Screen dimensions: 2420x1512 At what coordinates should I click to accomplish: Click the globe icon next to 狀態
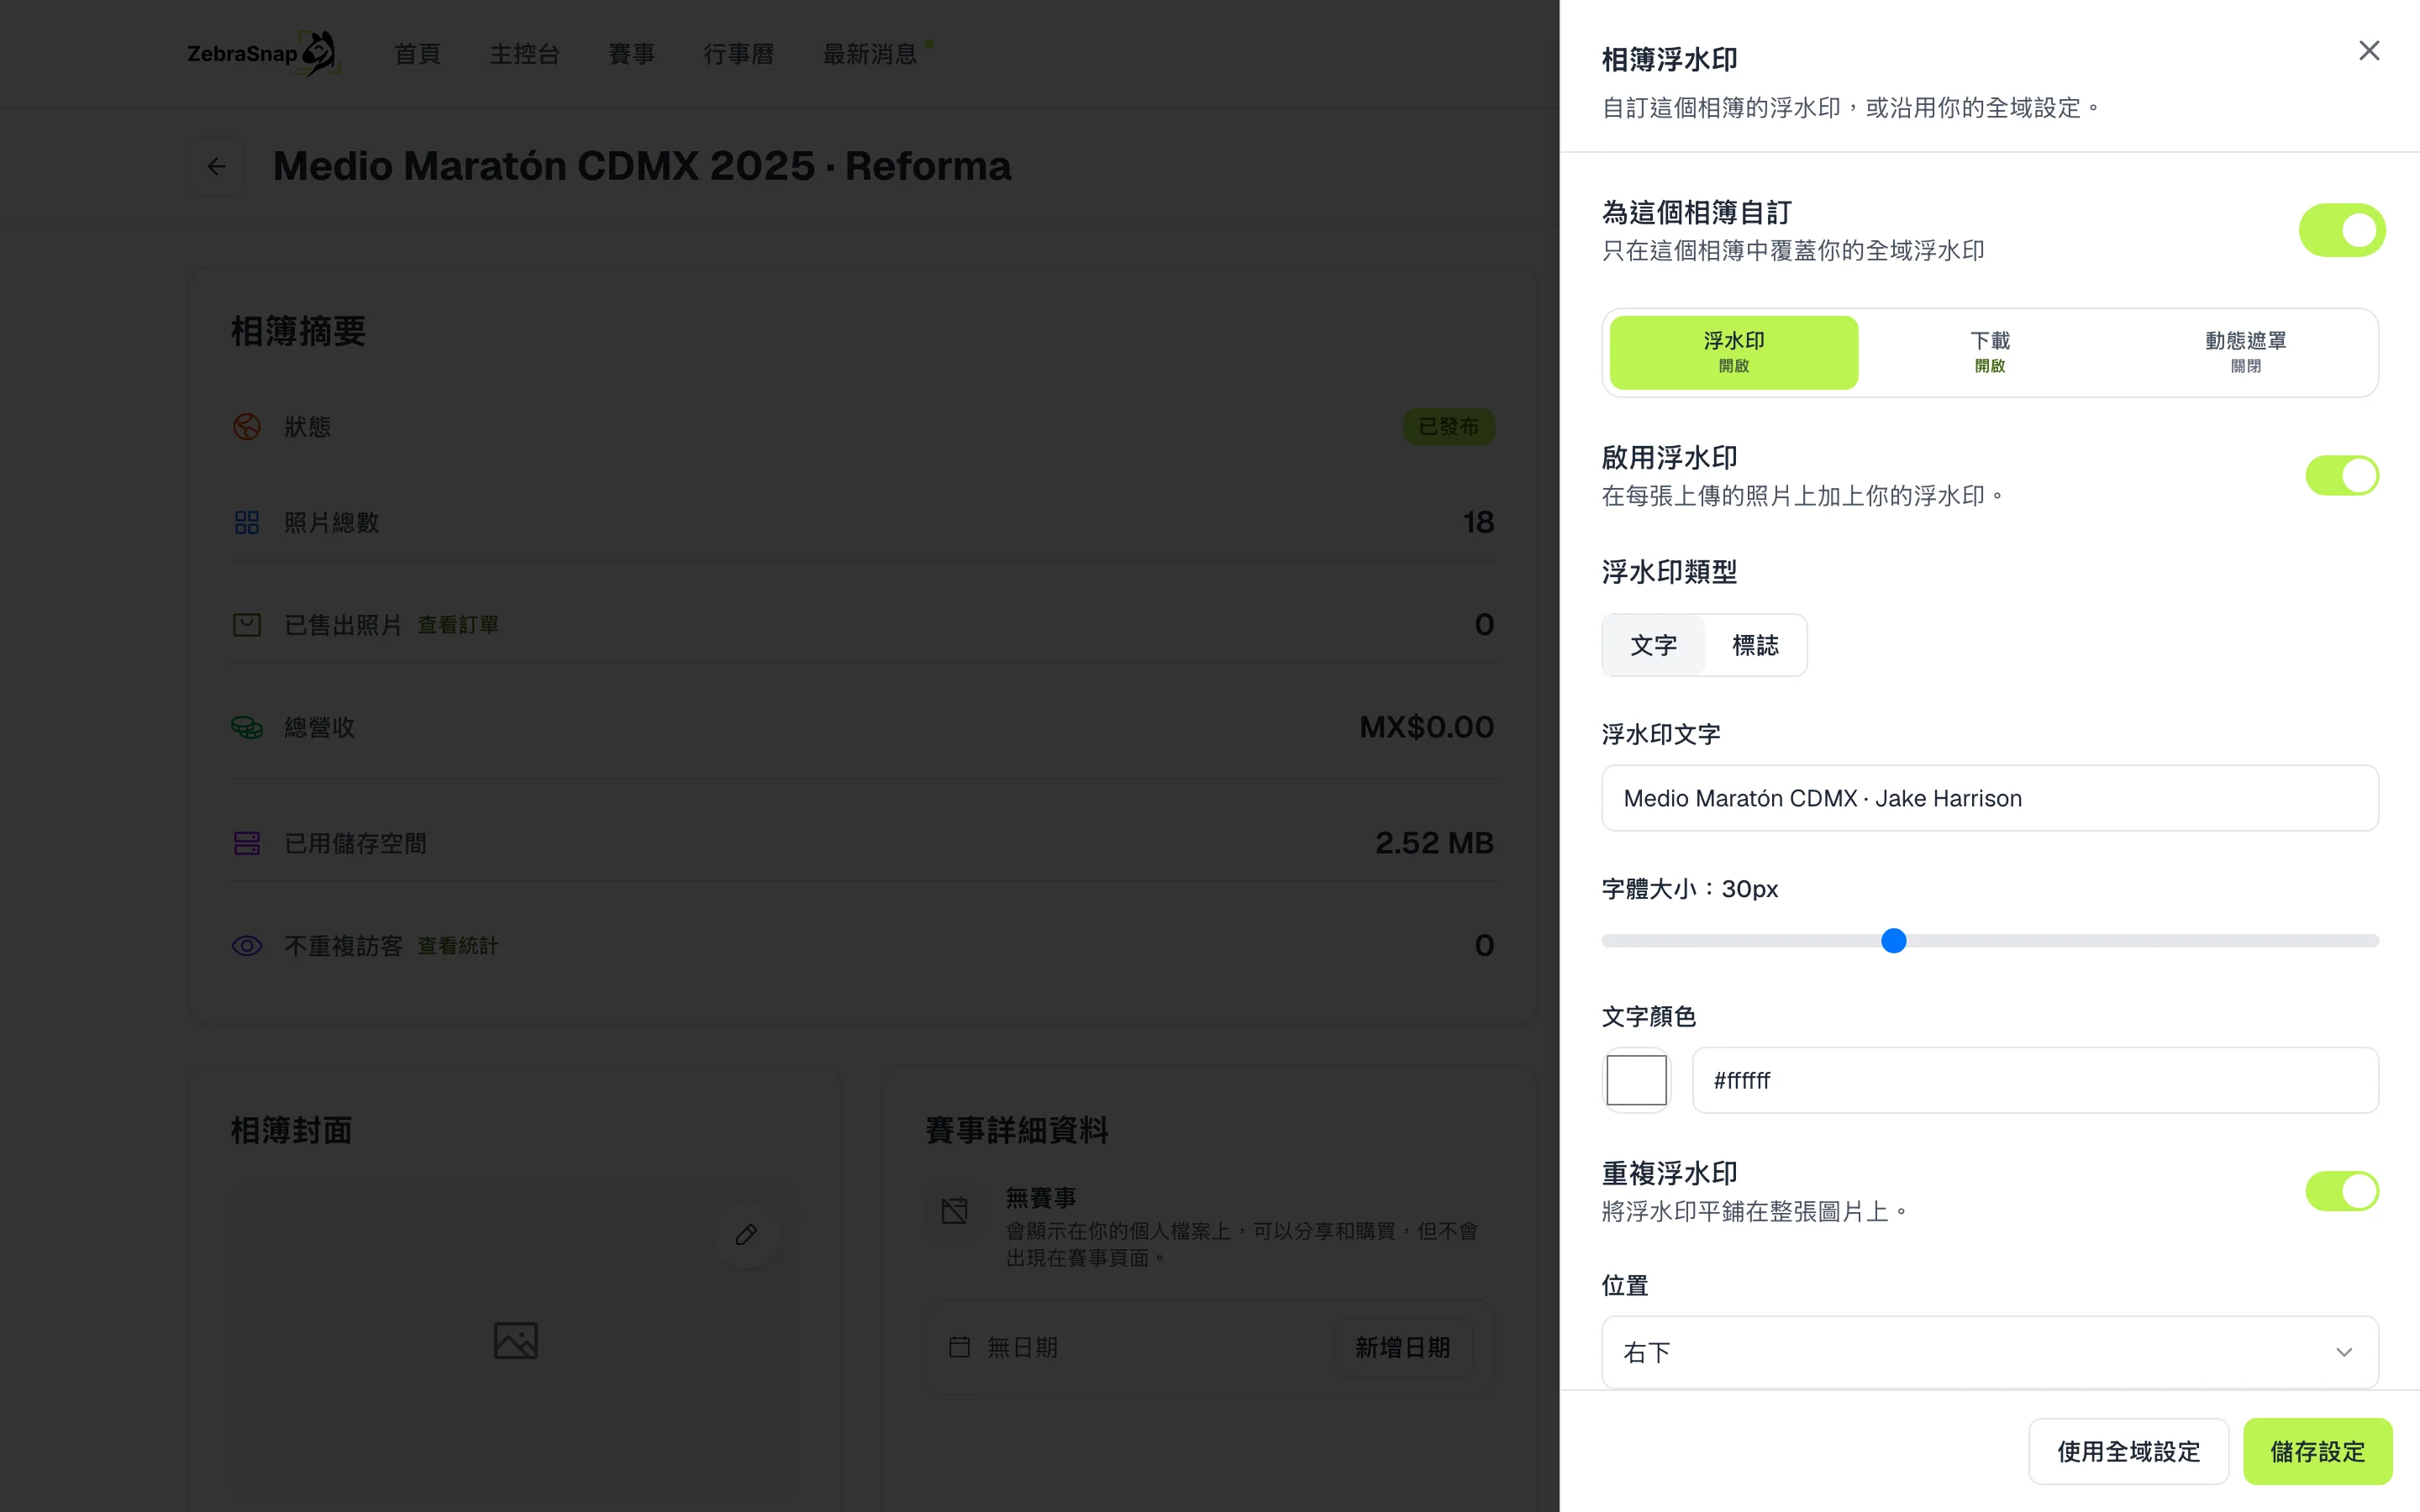247,427
